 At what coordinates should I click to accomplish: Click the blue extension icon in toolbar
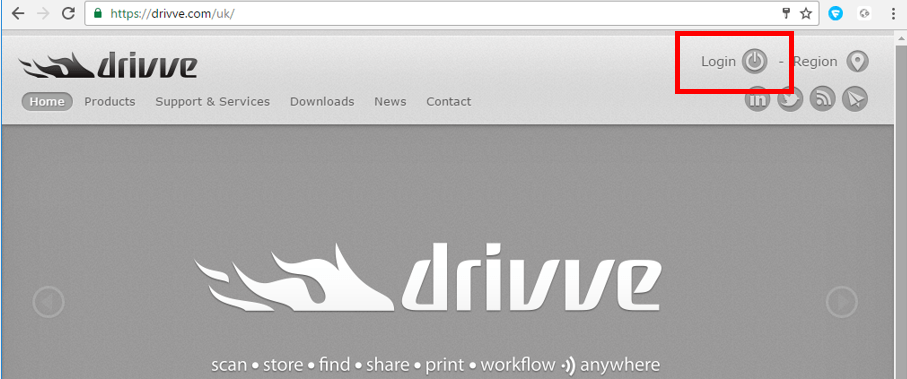tap(835, 13)
